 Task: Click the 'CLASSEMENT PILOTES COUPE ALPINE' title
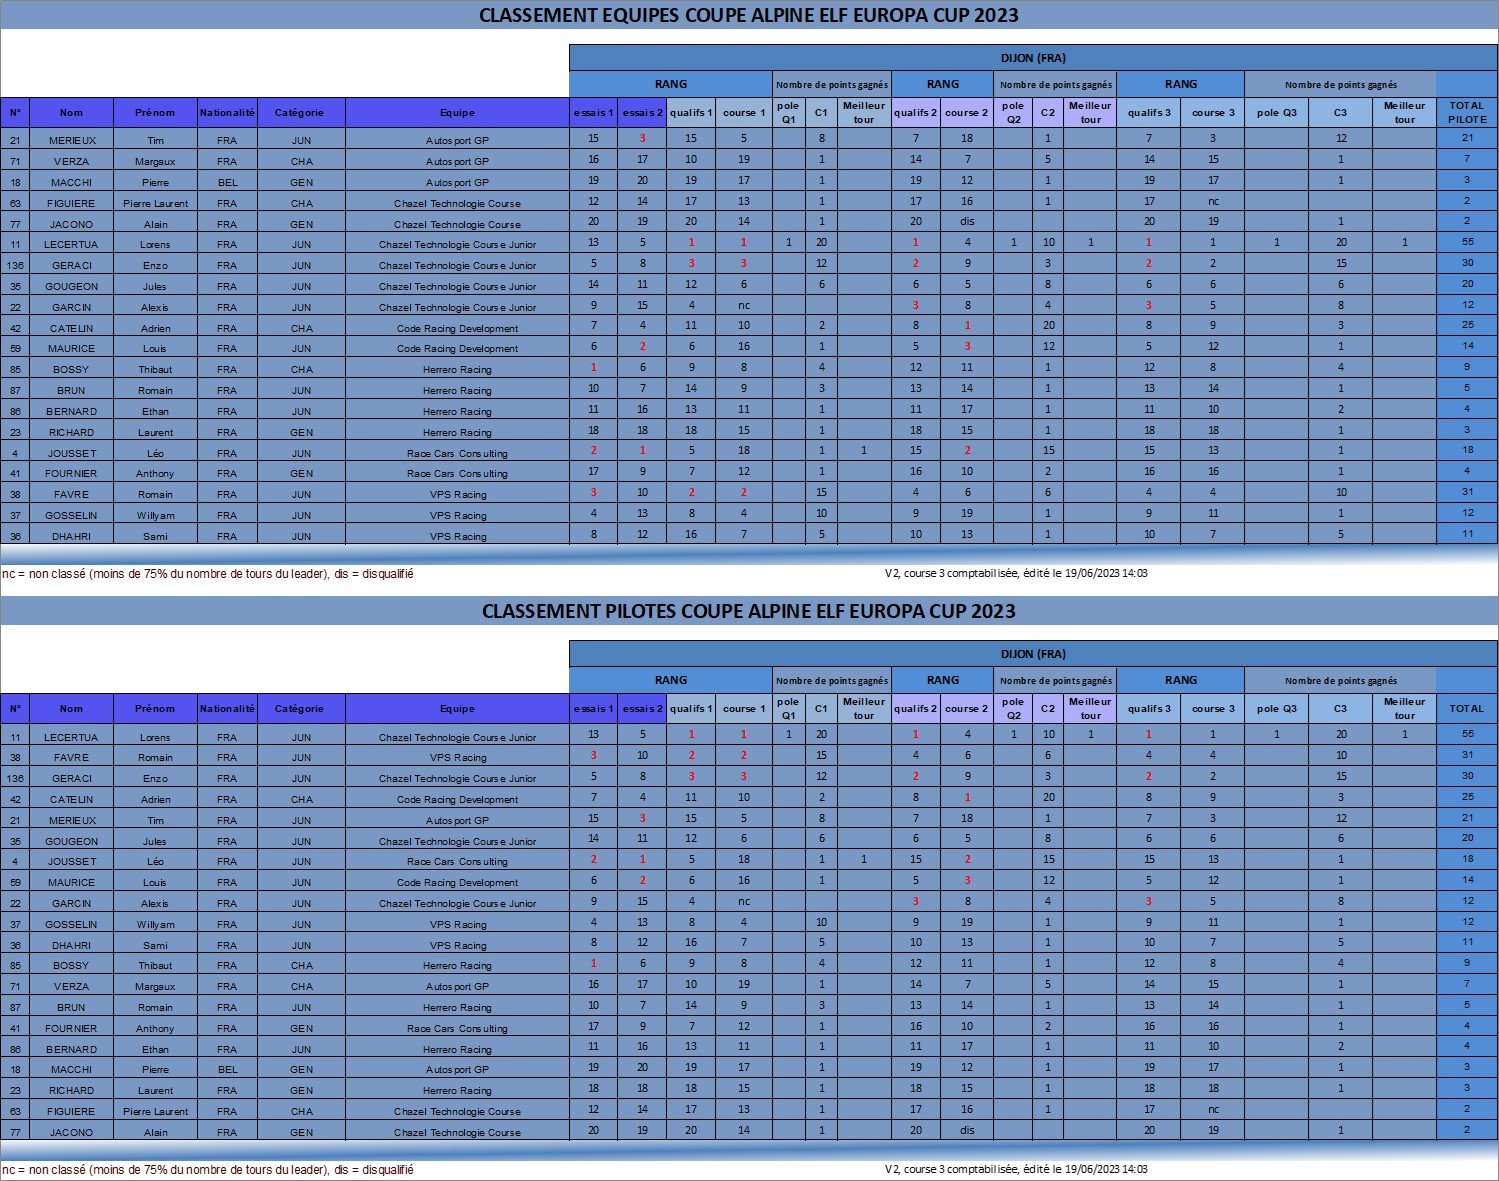click(x=749, y=611)
